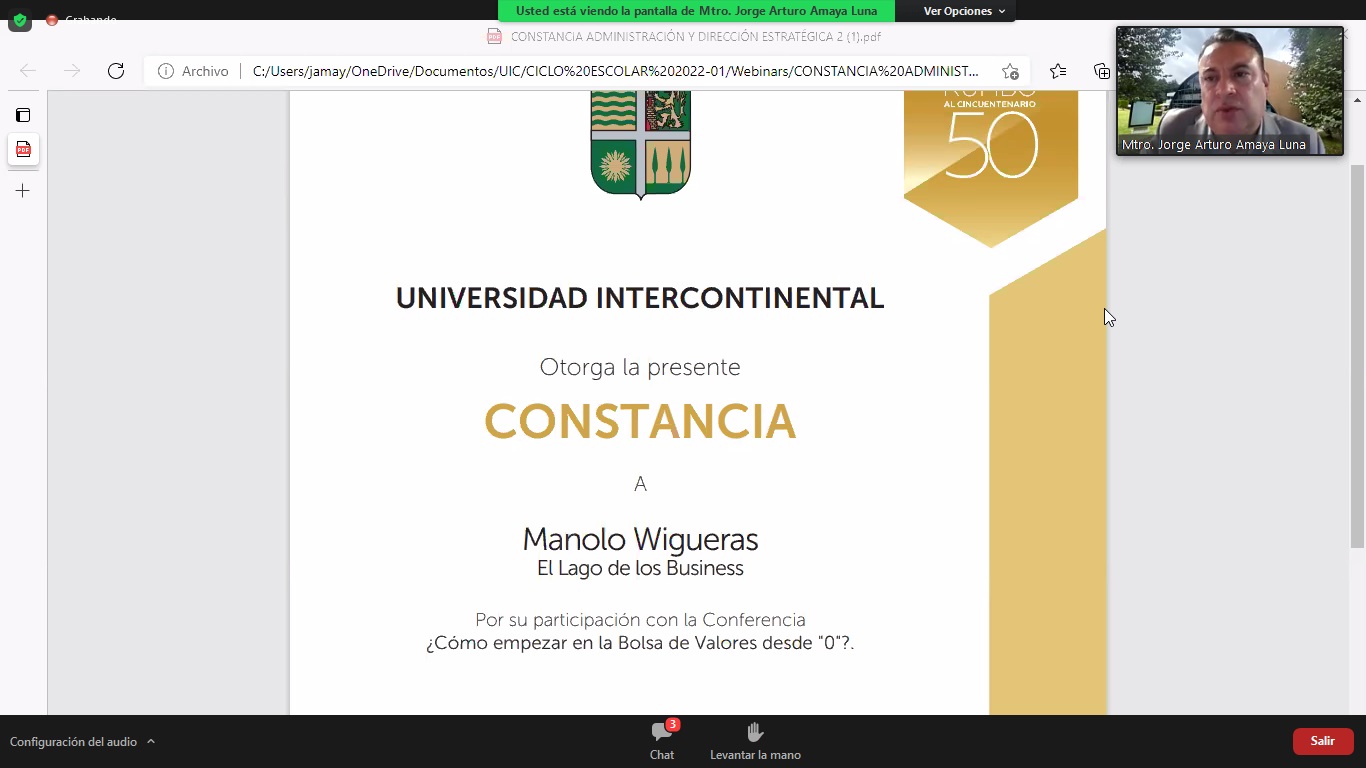The width and height of the screenshot is (1366, 768).
Task: Open the Collections icon in the toolbar
Action: (1101, 71)
